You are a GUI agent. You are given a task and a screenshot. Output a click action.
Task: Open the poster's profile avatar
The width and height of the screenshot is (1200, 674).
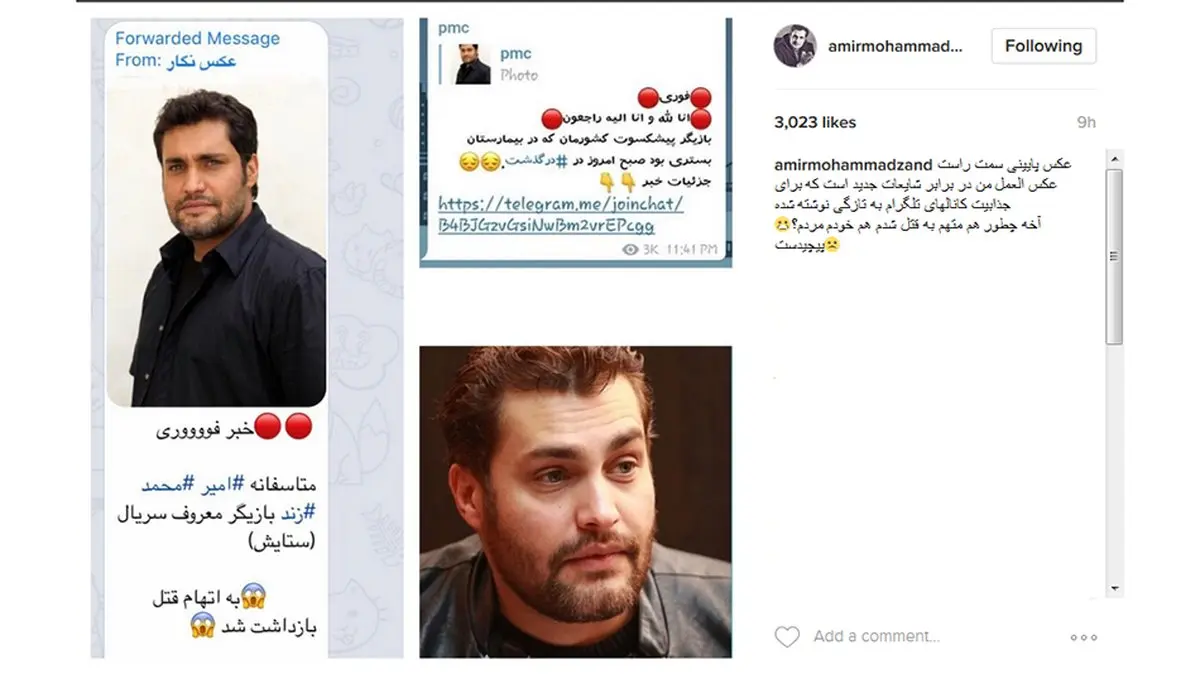click(795, 45)
